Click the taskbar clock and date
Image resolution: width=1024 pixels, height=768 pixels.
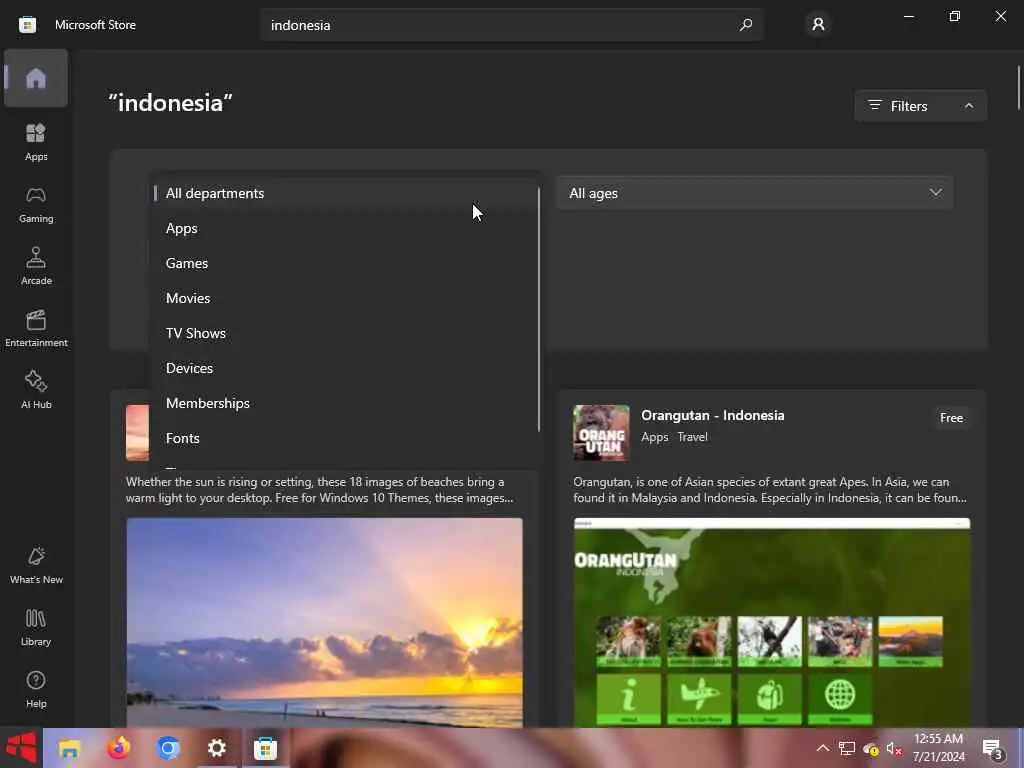tap(938, 748)
